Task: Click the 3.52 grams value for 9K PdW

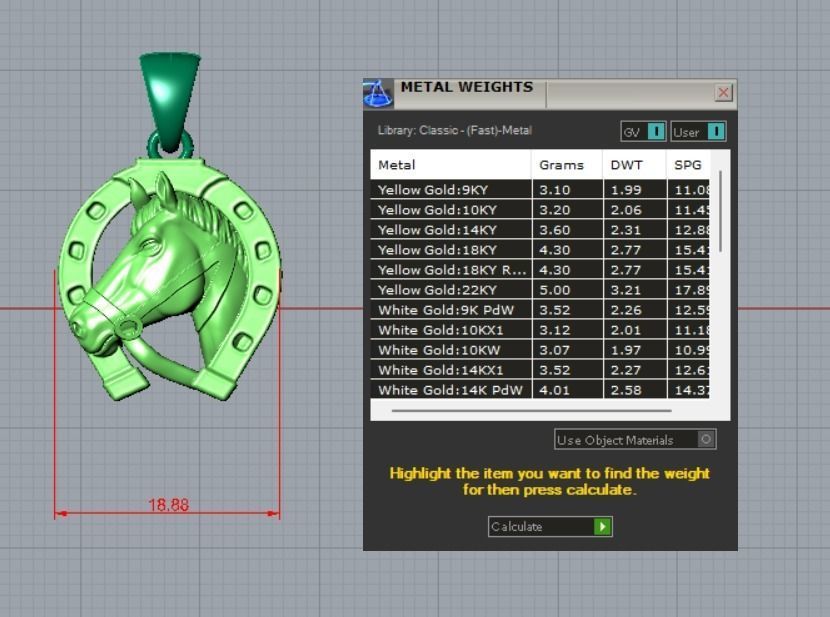Action: click(x=555, y=310)
